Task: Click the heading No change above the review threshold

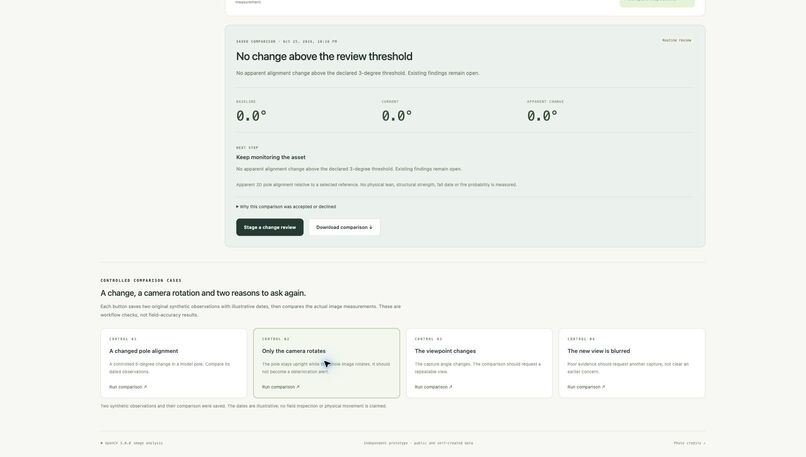Action: point(324,57)
